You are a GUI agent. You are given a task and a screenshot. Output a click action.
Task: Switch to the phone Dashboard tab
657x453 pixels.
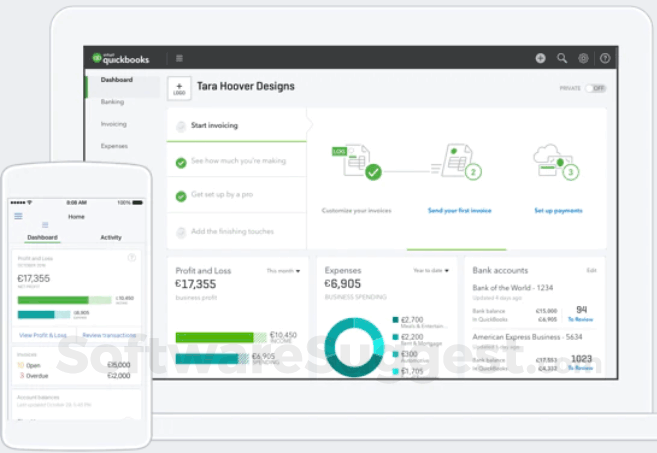[x=42, y=238]
